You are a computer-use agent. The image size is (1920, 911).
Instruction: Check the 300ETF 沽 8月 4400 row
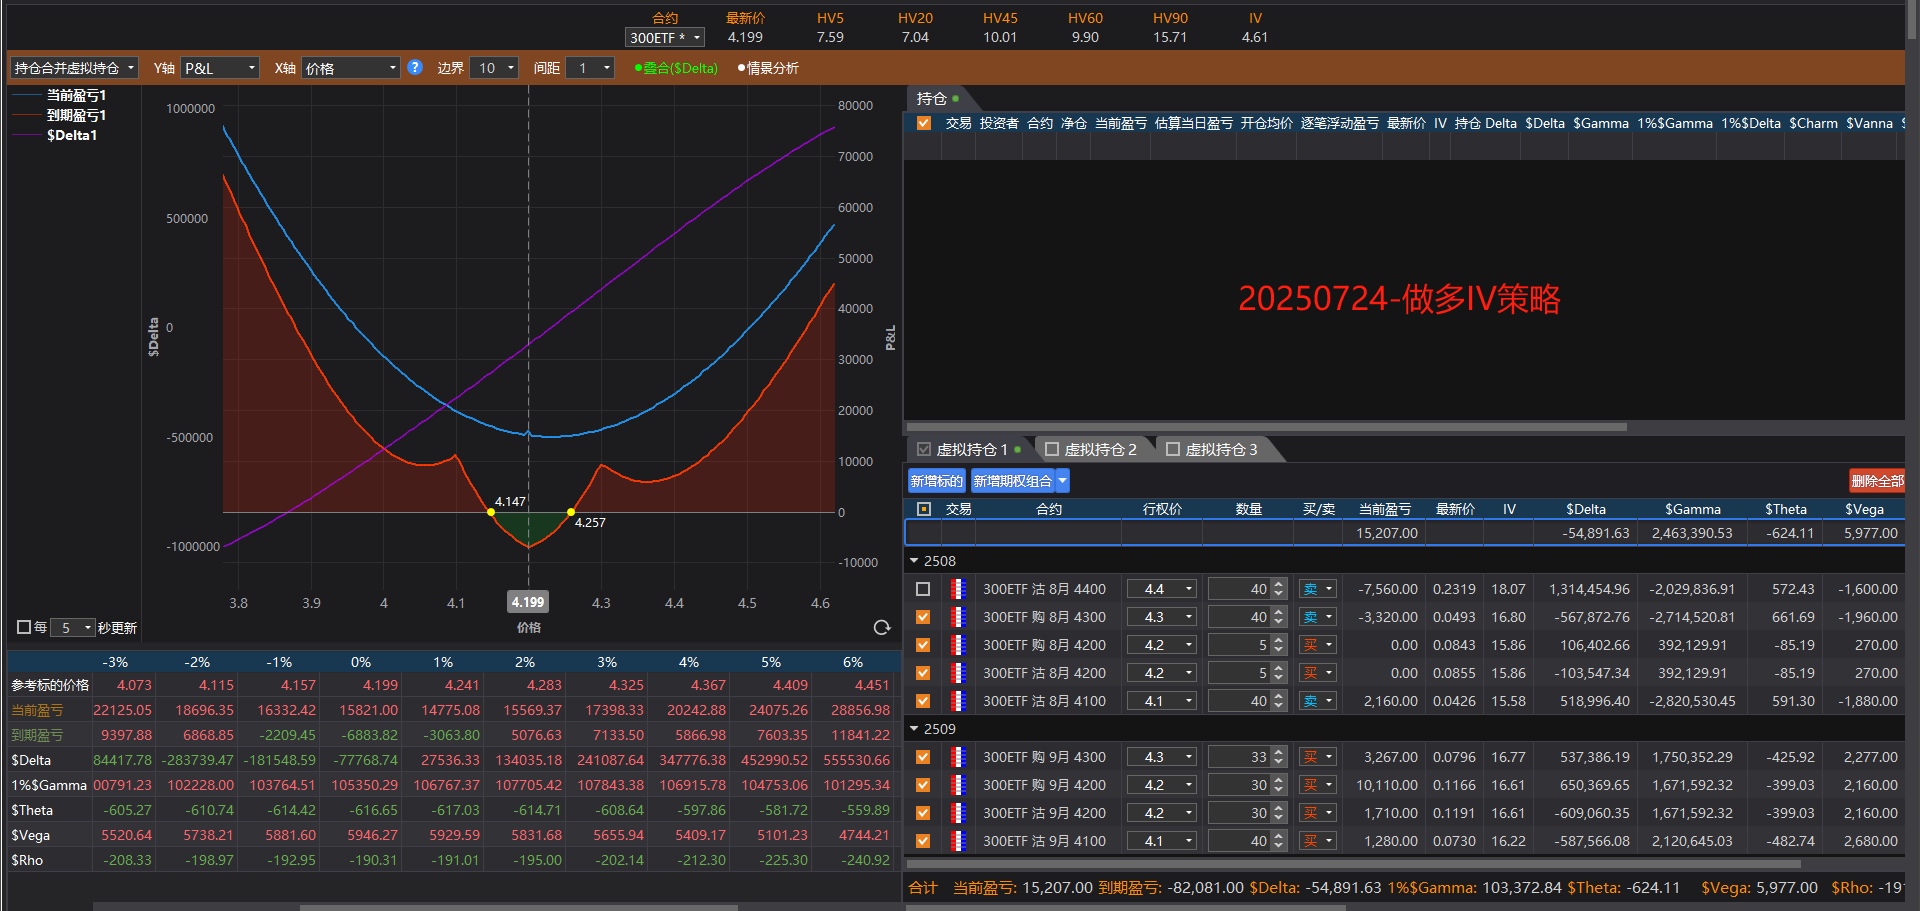923,590
